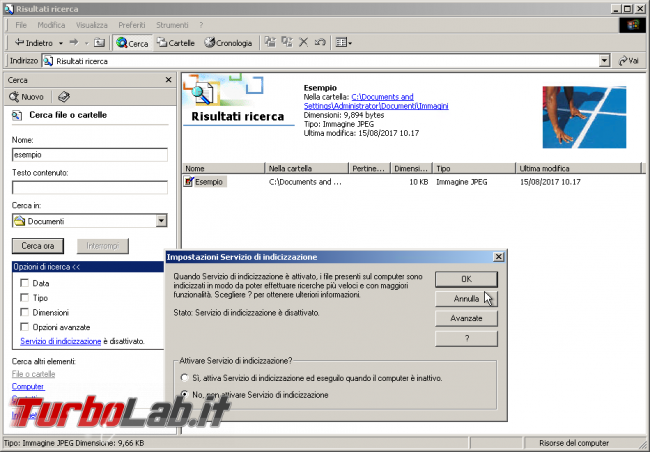Open the File menu
The height and width of the screenshot is (452, 650).
point(21,25)
